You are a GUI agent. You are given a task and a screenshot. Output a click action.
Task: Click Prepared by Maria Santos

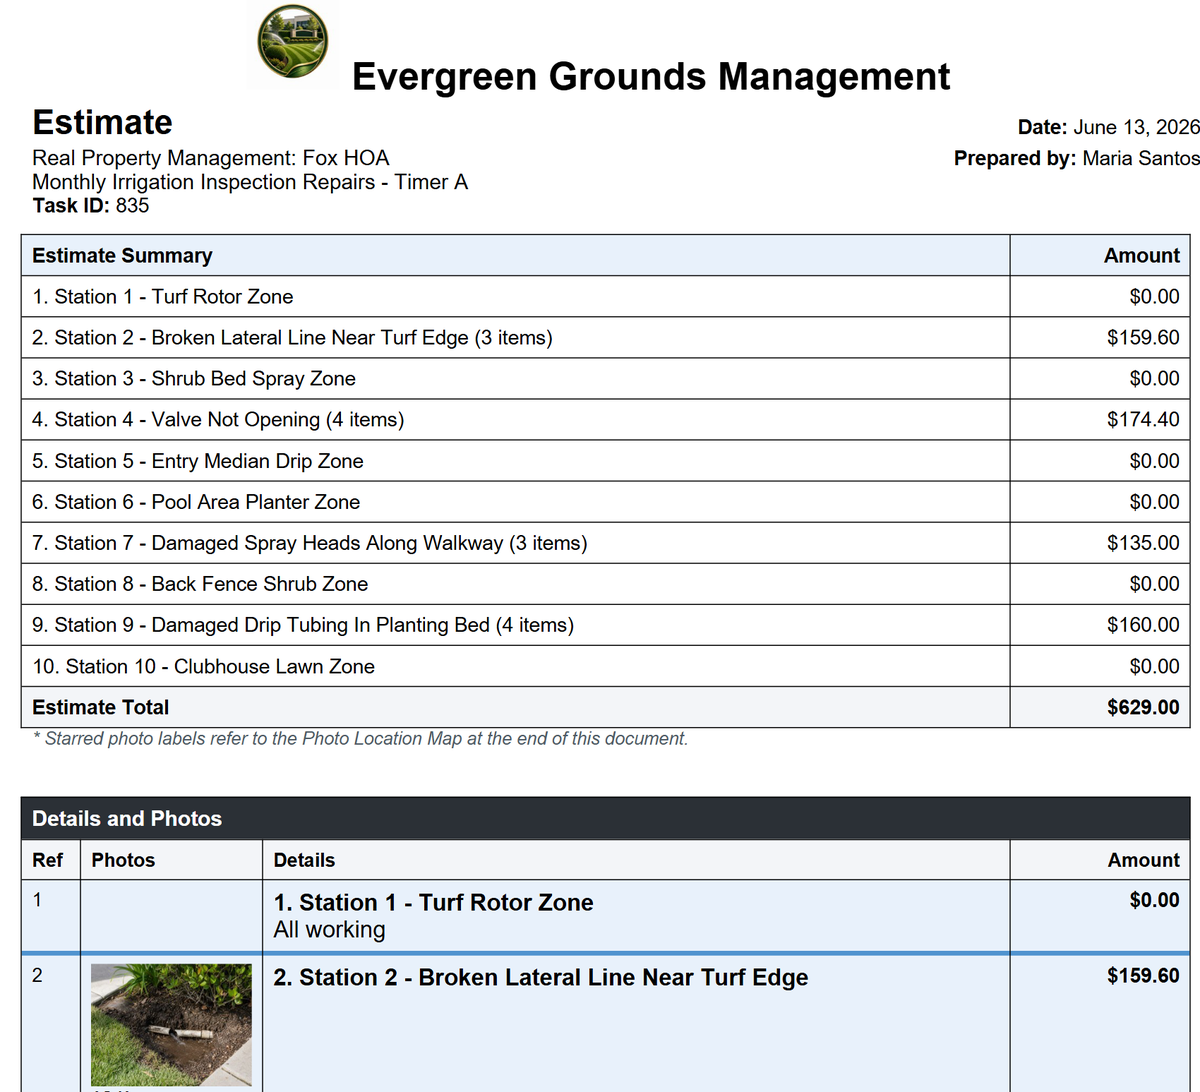1077,158
